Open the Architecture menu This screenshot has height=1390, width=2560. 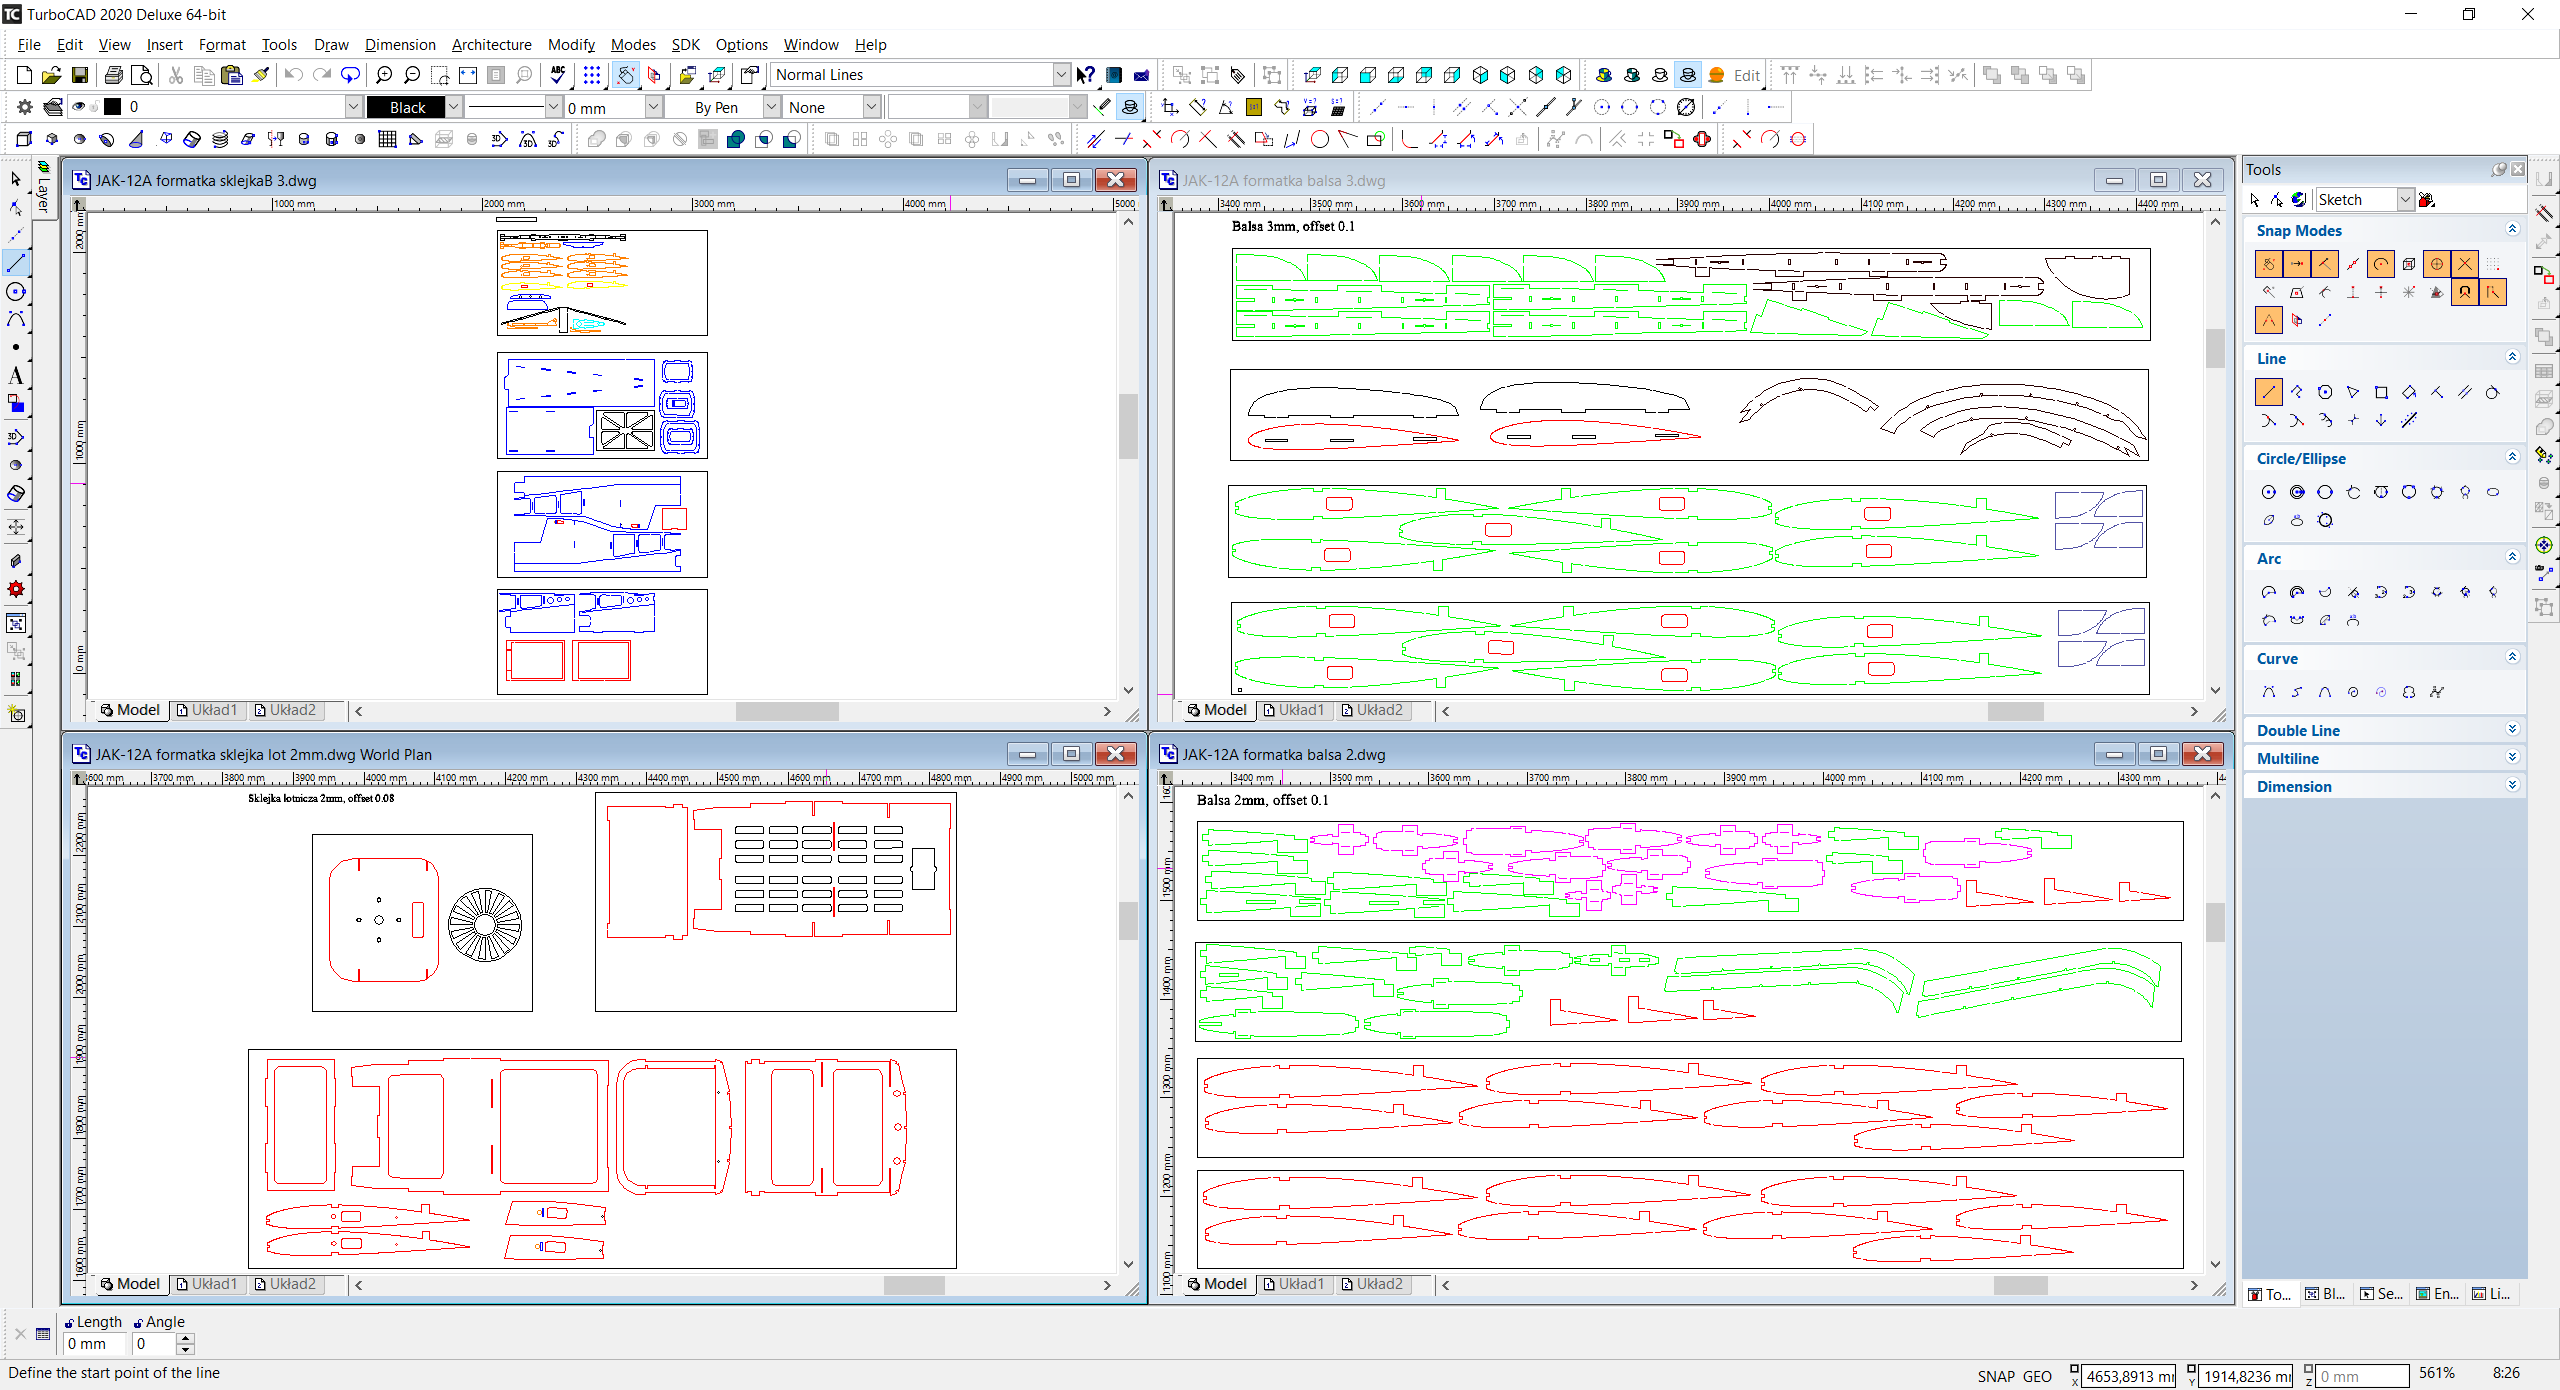click(491, 44)
